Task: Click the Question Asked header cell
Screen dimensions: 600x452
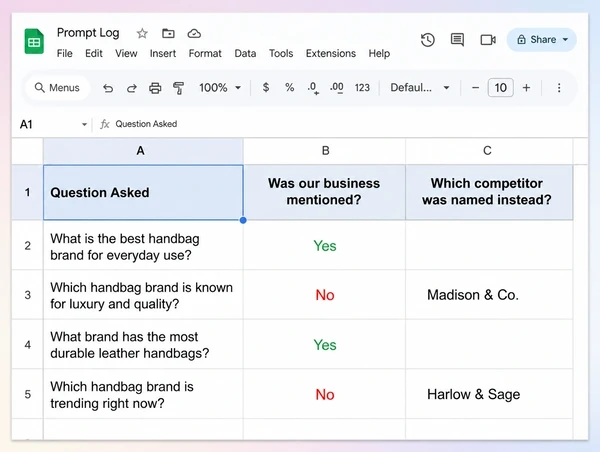Action: click(x=143, y=192)
